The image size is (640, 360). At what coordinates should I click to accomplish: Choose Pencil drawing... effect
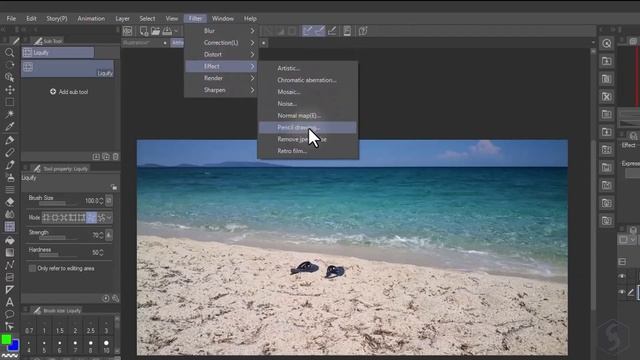coord(308,127)
